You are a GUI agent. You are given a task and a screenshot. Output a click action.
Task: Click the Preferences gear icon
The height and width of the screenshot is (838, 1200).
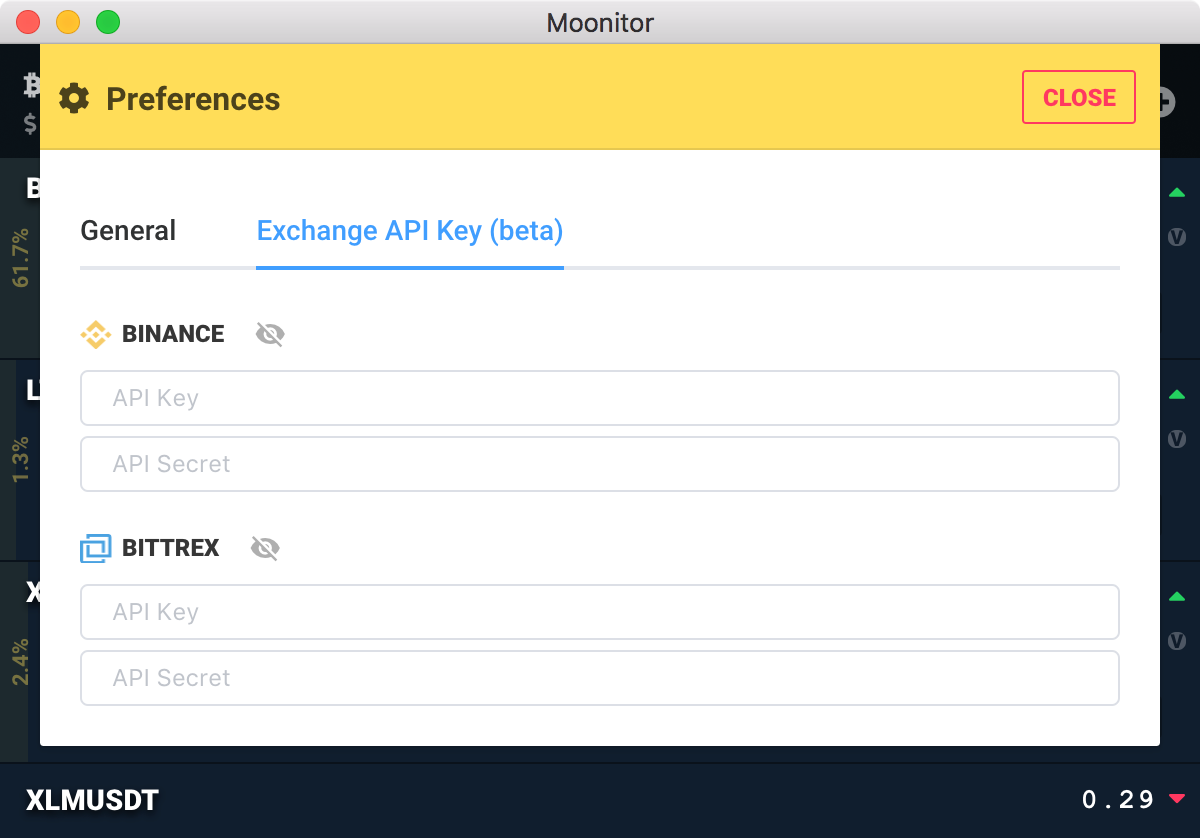tap(74, 99)
